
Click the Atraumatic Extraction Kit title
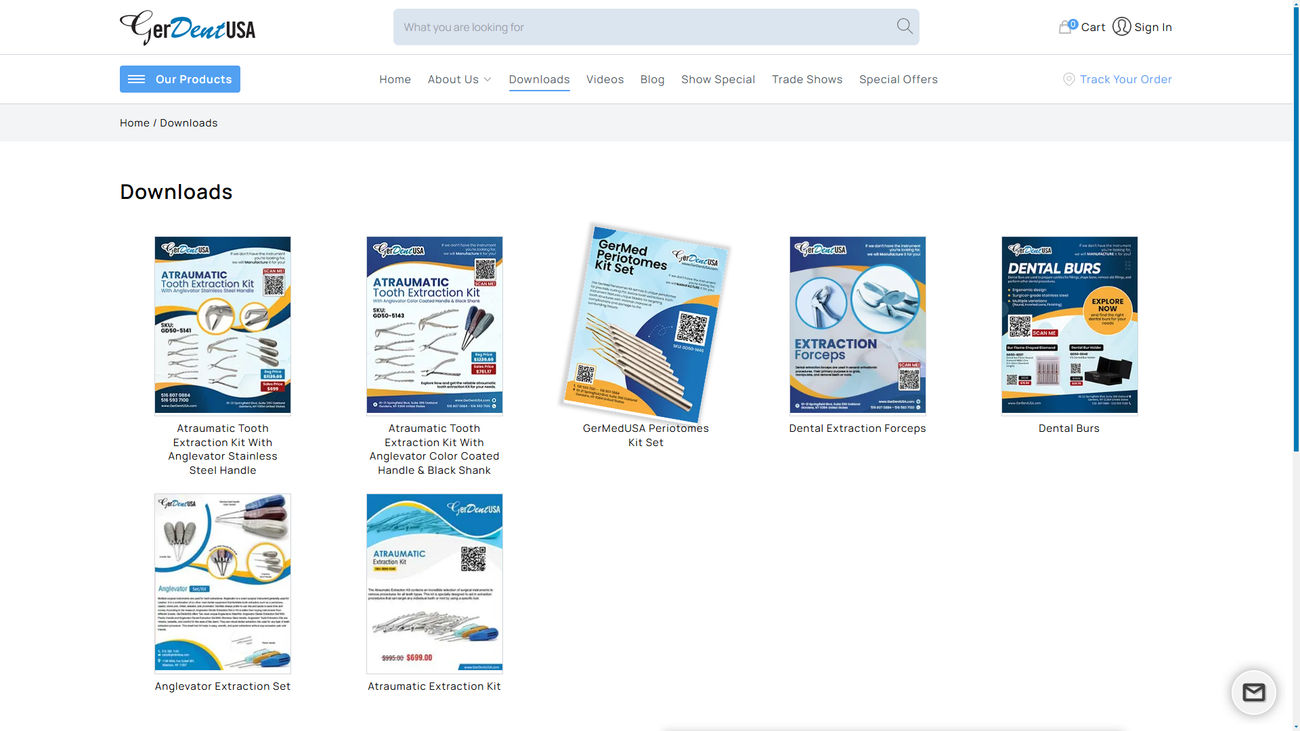pos(435,686)
